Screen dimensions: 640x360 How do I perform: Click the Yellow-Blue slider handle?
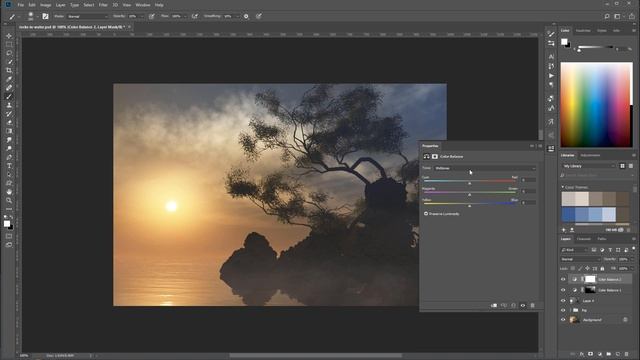click(469, 206)
